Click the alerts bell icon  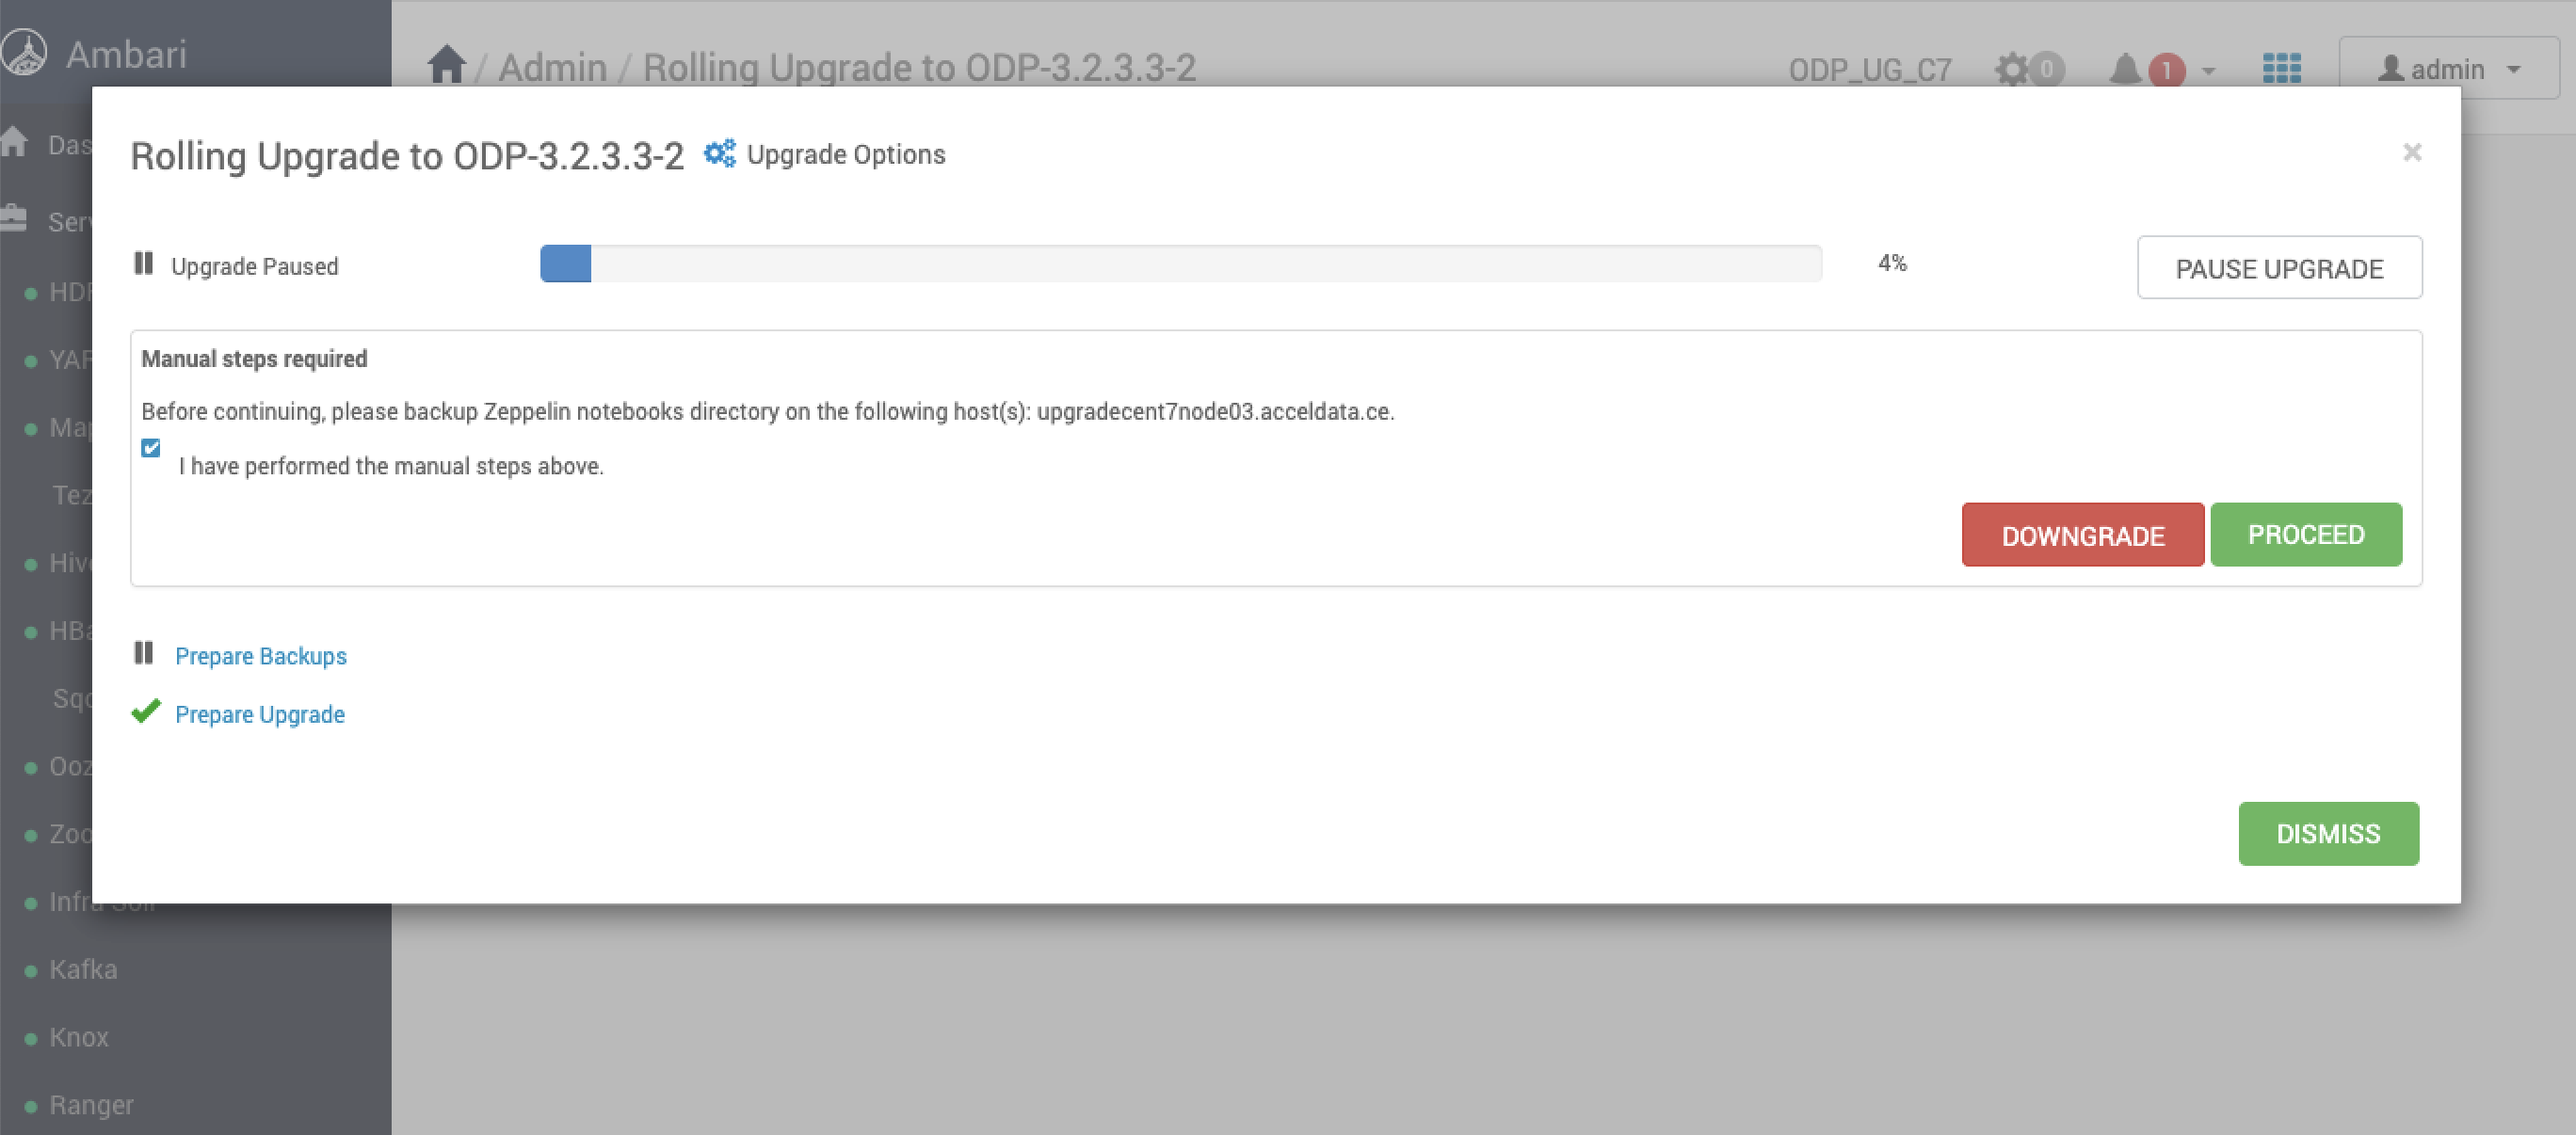pyautogui.click(x=2125, y=69)
